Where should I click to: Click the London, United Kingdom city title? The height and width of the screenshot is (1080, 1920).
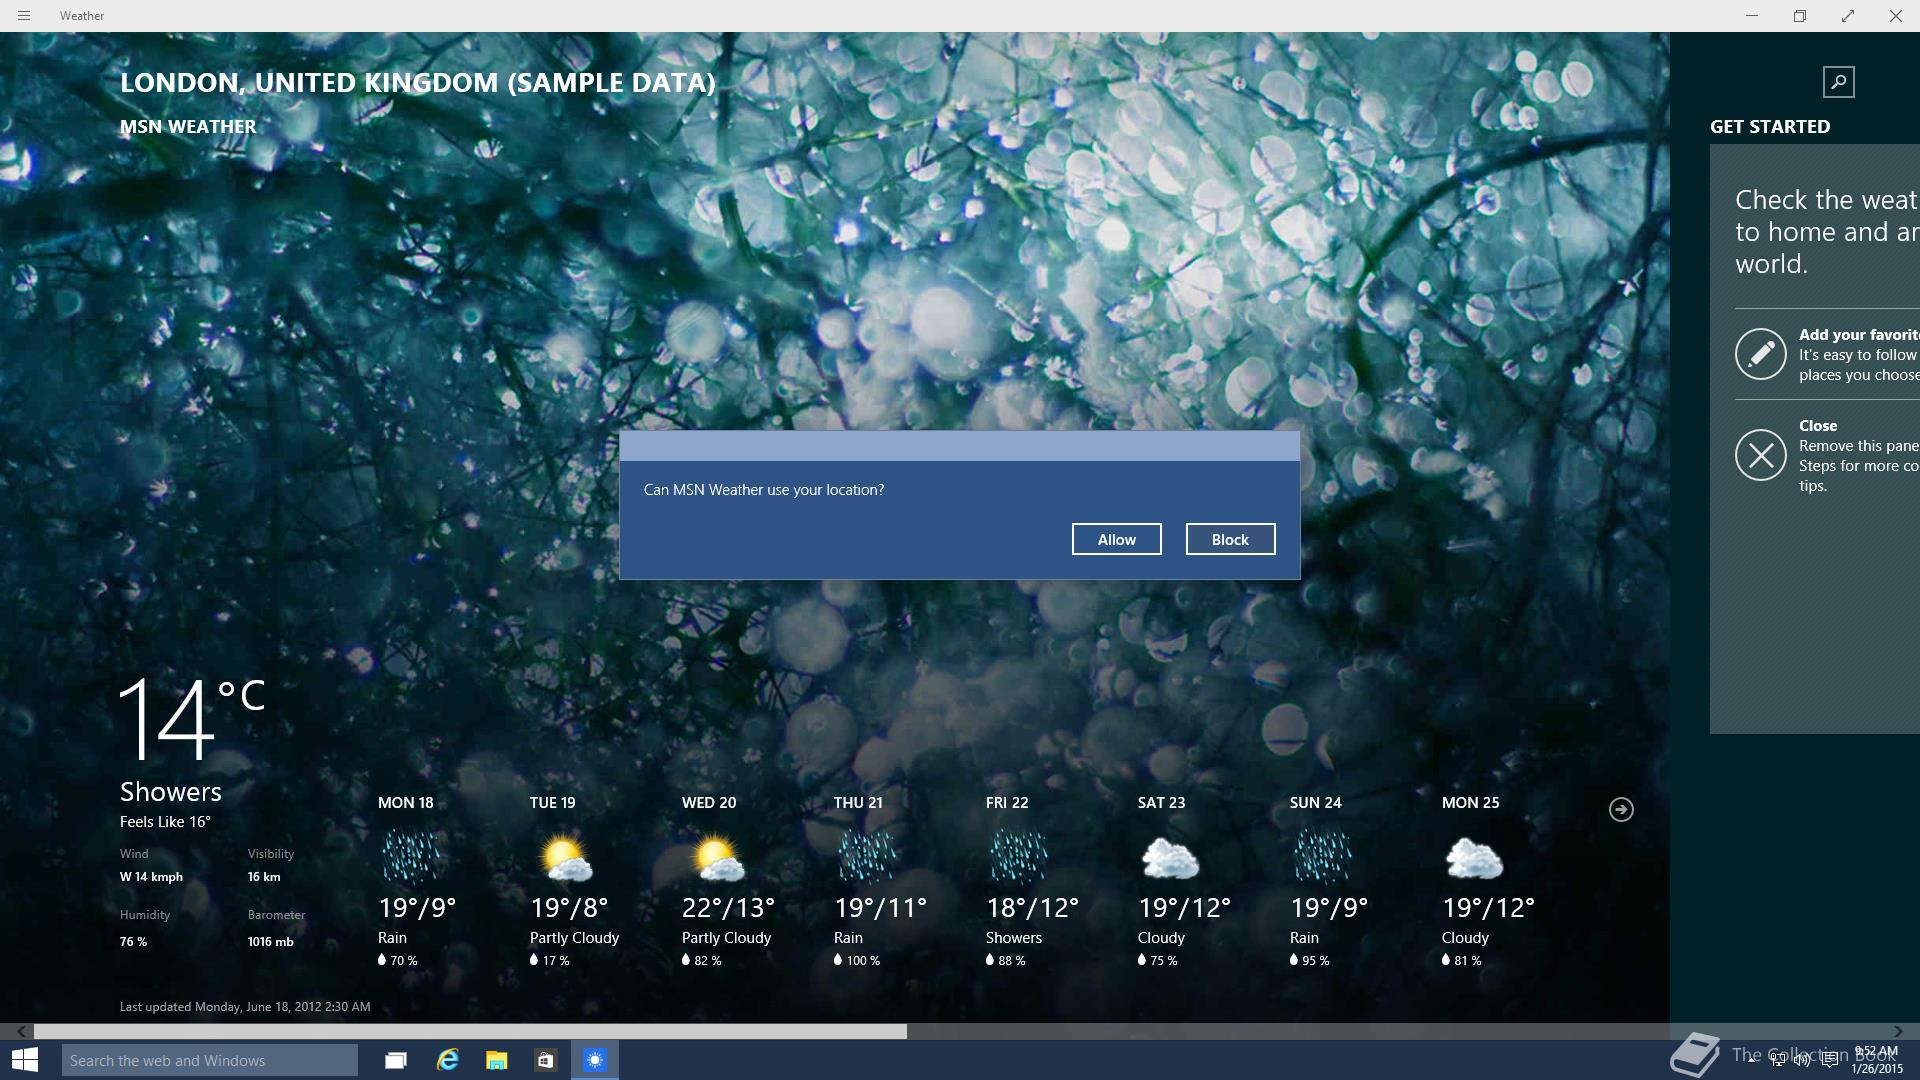pyautogui.click(x=418, y=83)
